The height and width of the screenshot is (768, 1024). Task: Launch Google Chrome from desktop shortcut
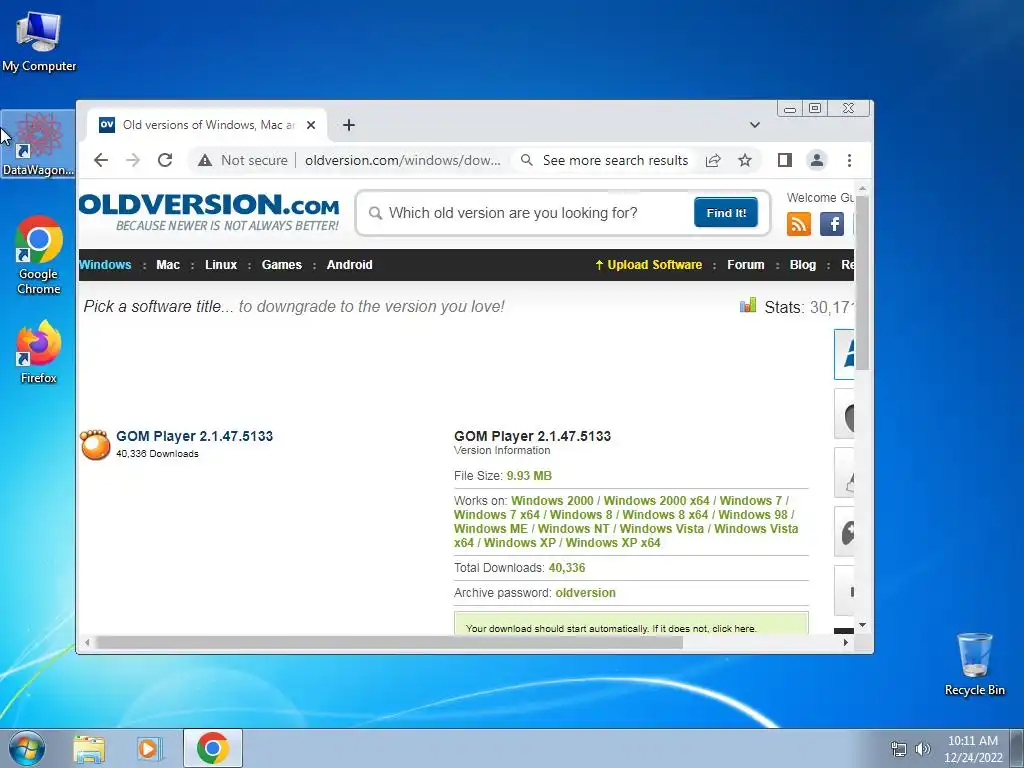point(39,255)
